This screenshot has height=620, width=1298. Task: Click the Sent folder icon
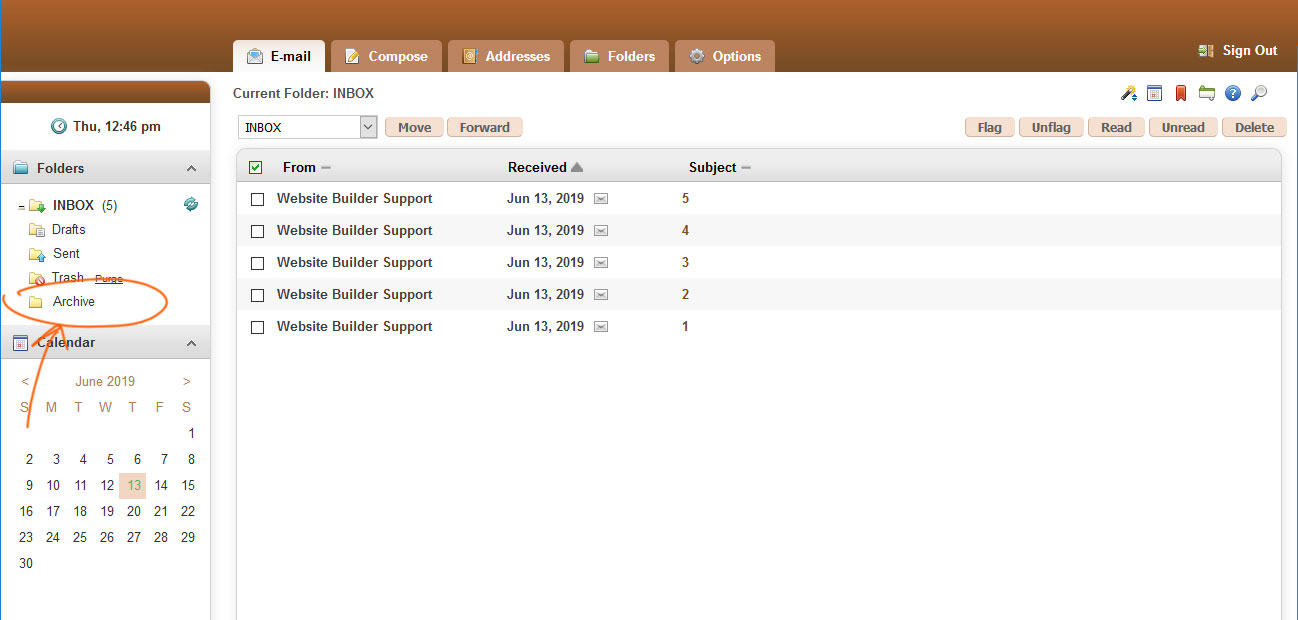[x=37, y=254]
